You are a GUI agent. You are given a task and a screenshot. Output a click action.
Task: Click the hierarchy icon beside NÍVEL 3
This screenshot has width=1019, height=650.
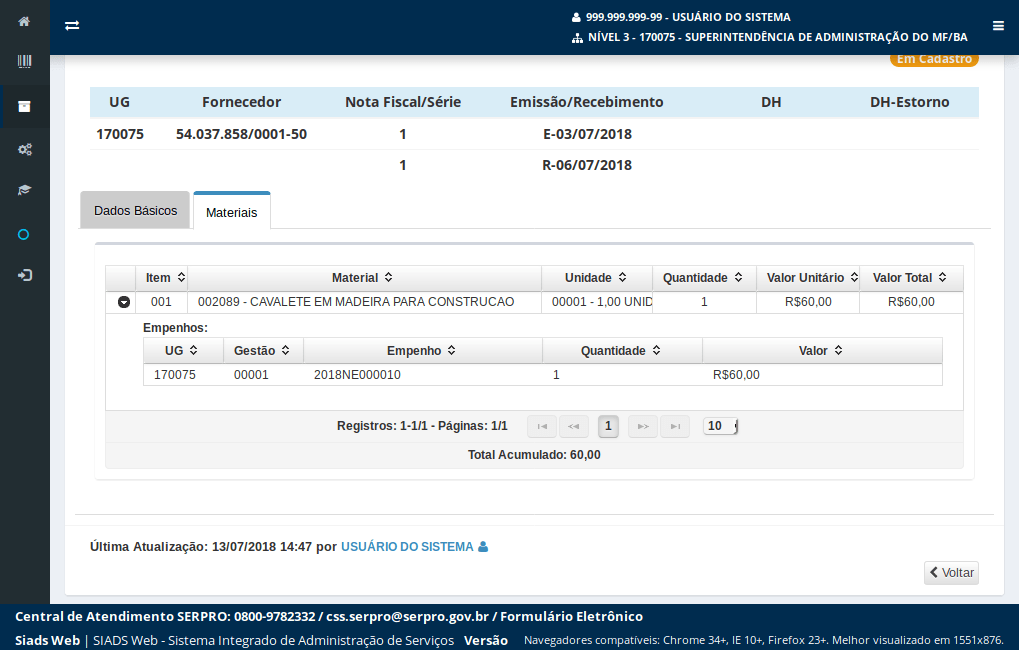point(577,38)
